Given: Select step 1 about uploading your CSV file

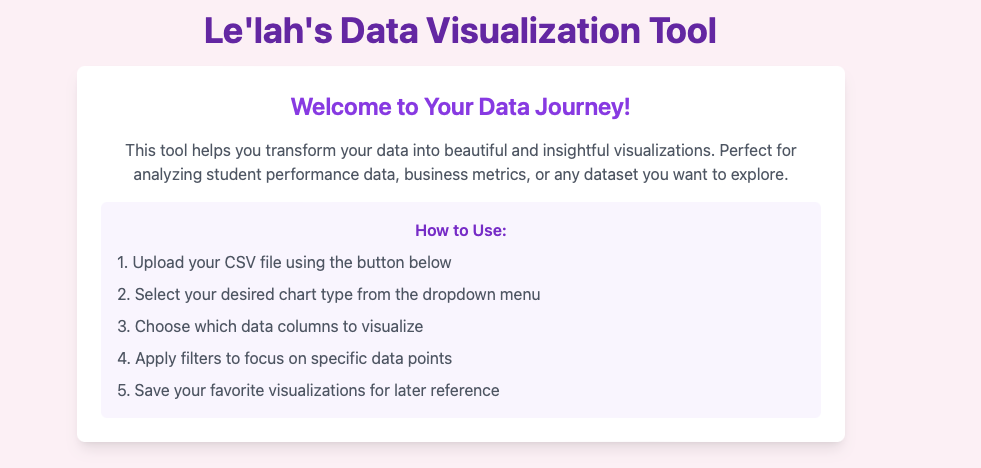Looking at the screenshot, I should tap(284, 263).
